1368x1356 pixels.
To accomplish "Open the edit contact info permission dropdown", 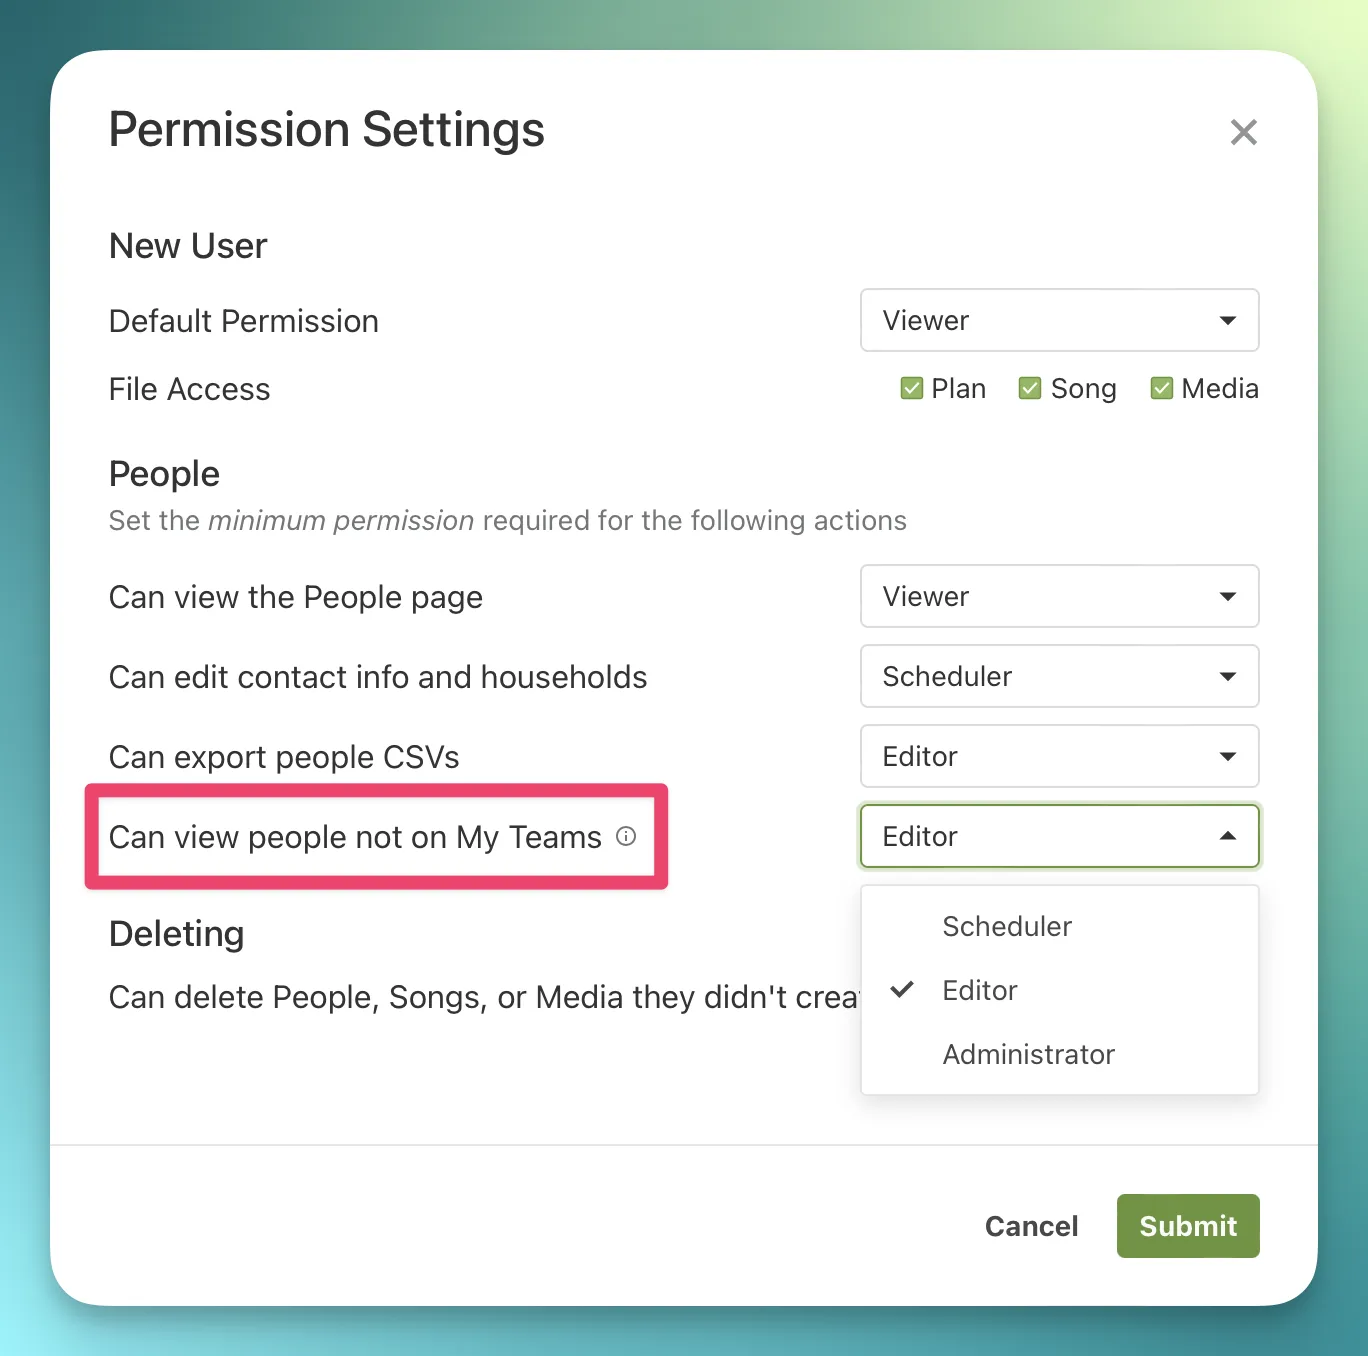I will [x=1059, y=676].
